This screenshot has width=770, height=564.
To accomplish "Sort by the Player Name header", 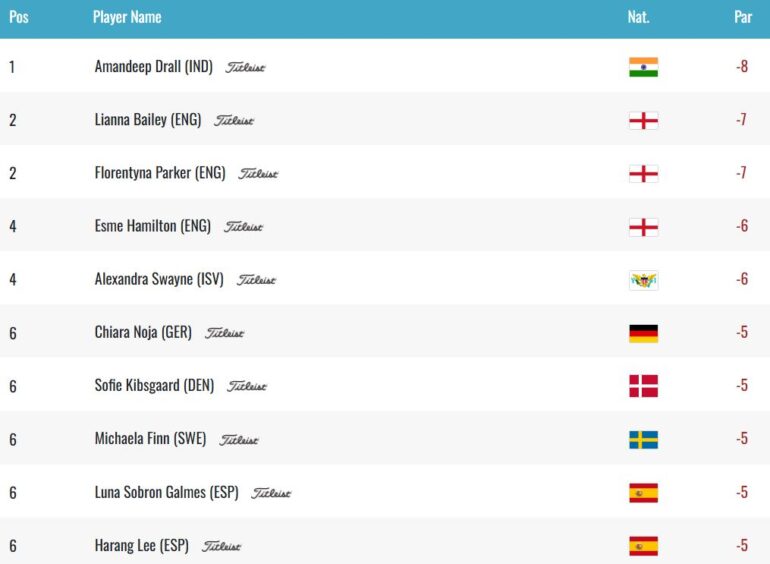I will [x=127, y=17].
